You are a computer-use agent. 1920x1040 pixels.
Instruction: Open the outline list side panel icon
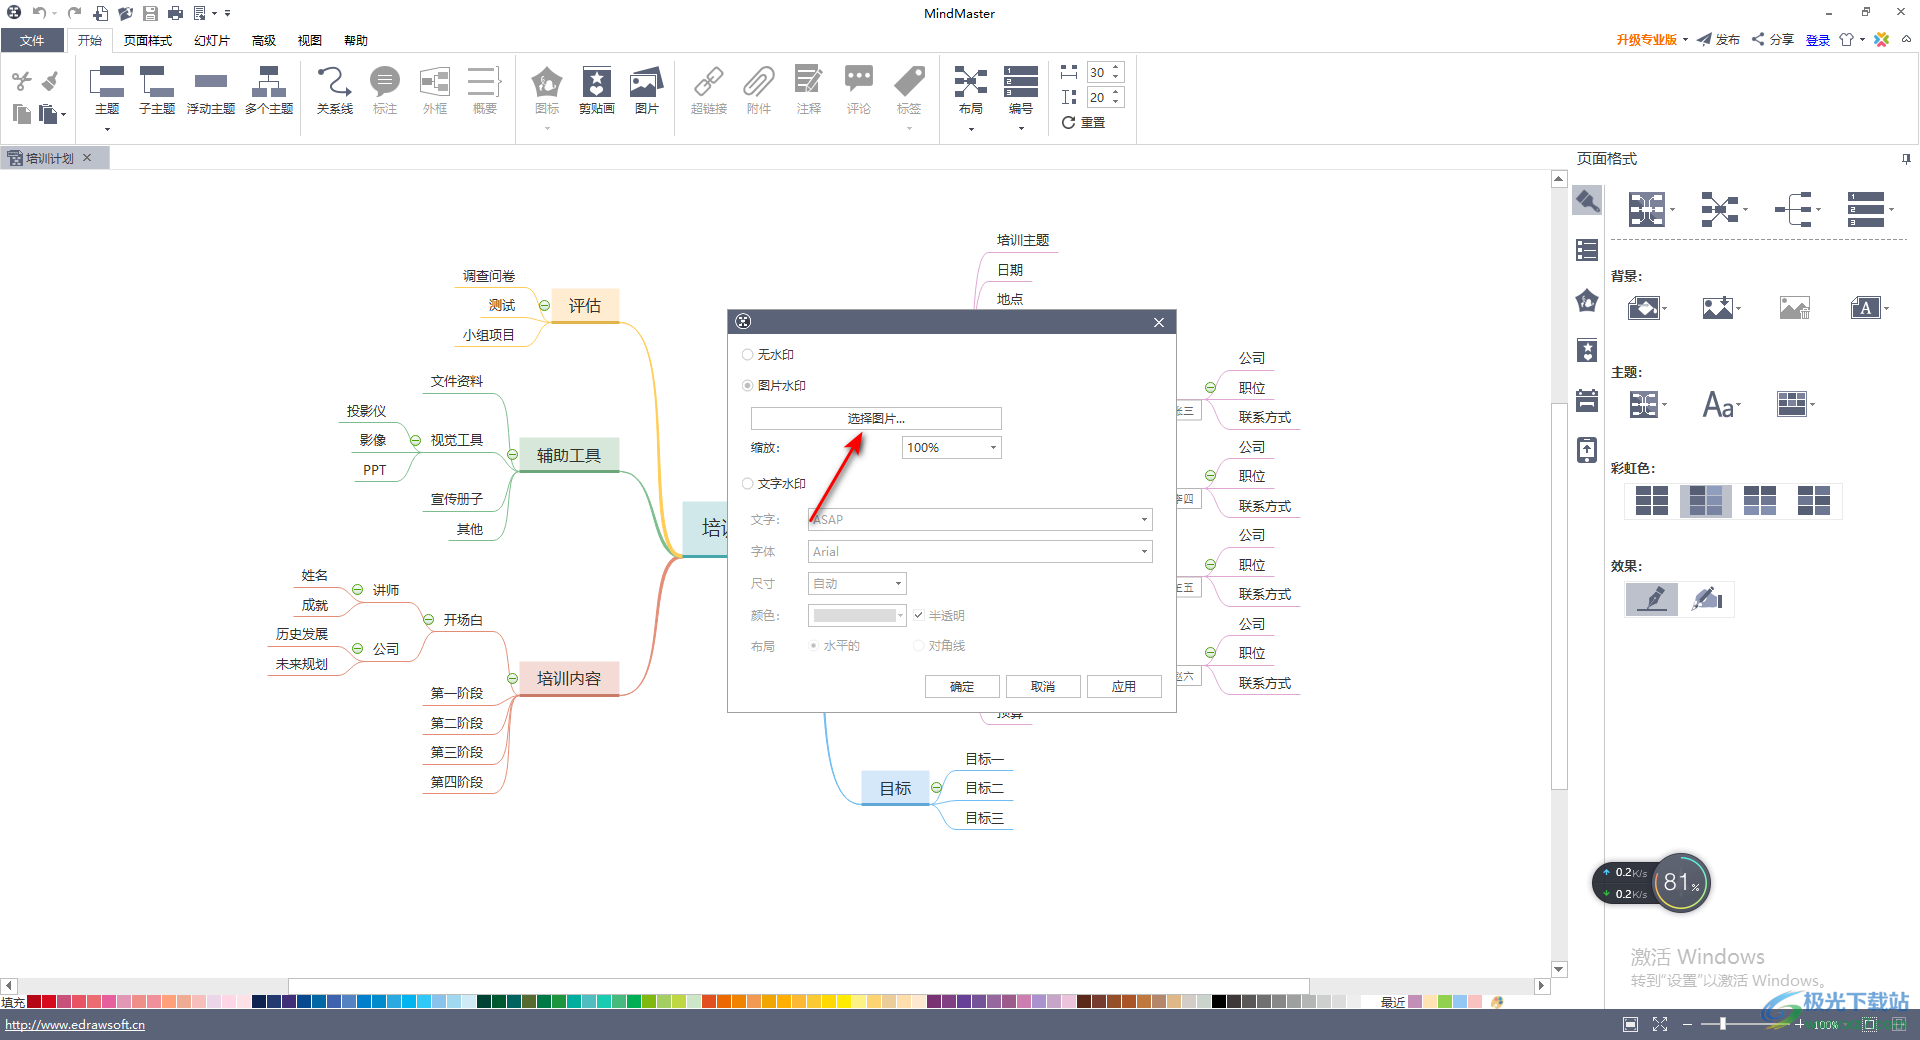click(x=1587, y=250)
